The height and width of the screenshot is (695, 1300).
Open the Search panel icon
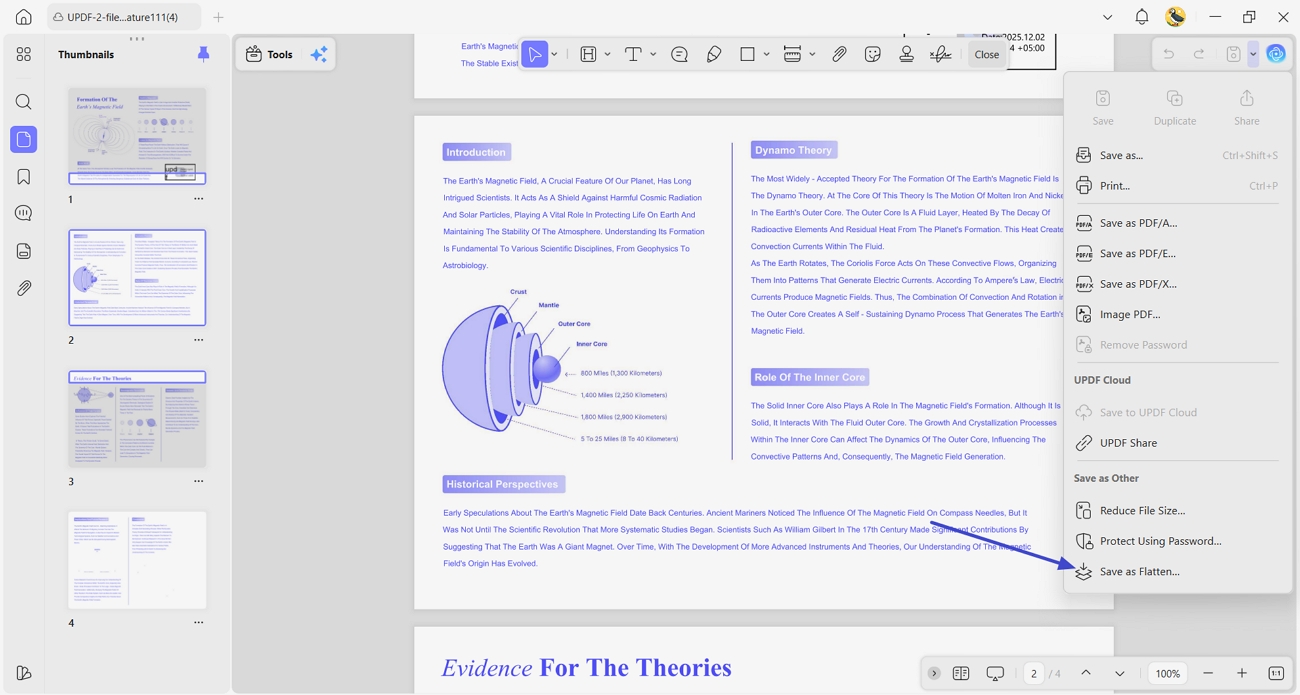(23, 102)
